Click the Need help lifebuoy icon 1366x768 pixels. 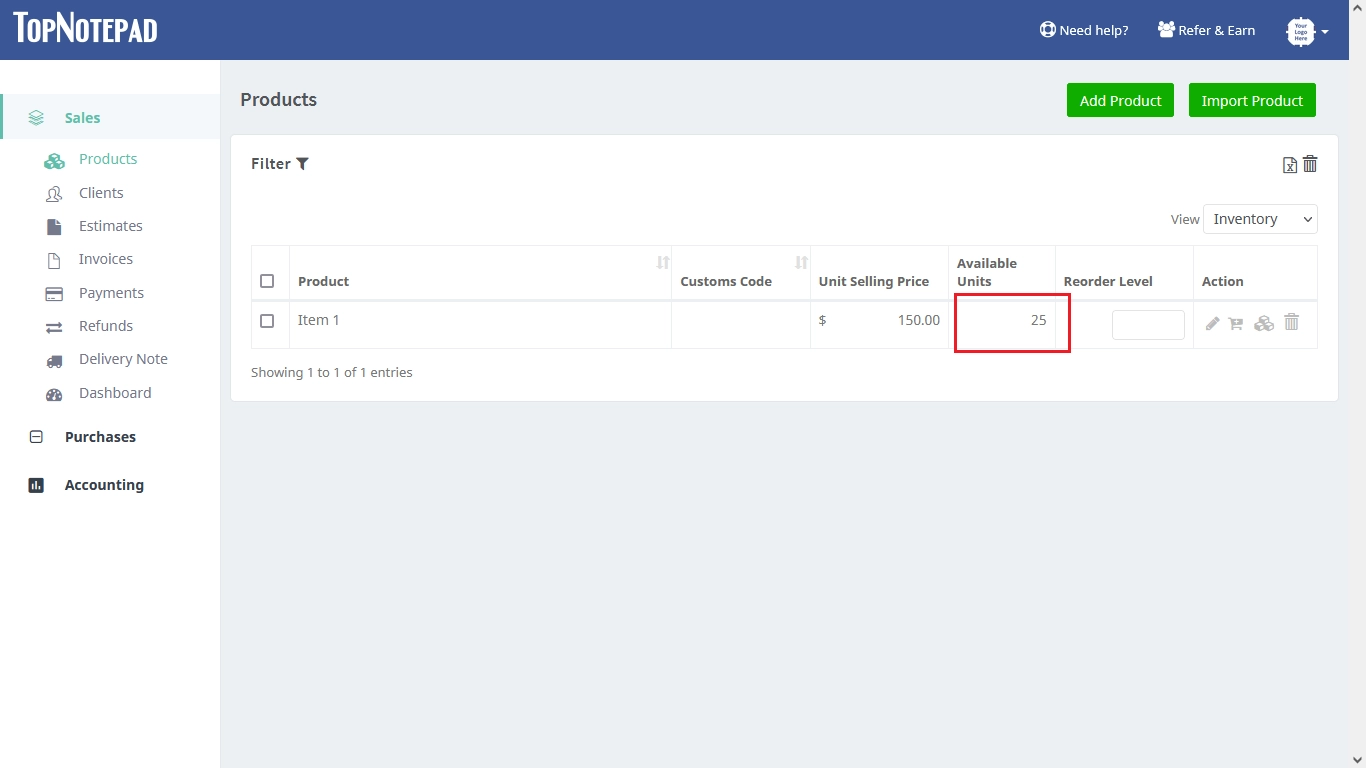point(1047,30)
